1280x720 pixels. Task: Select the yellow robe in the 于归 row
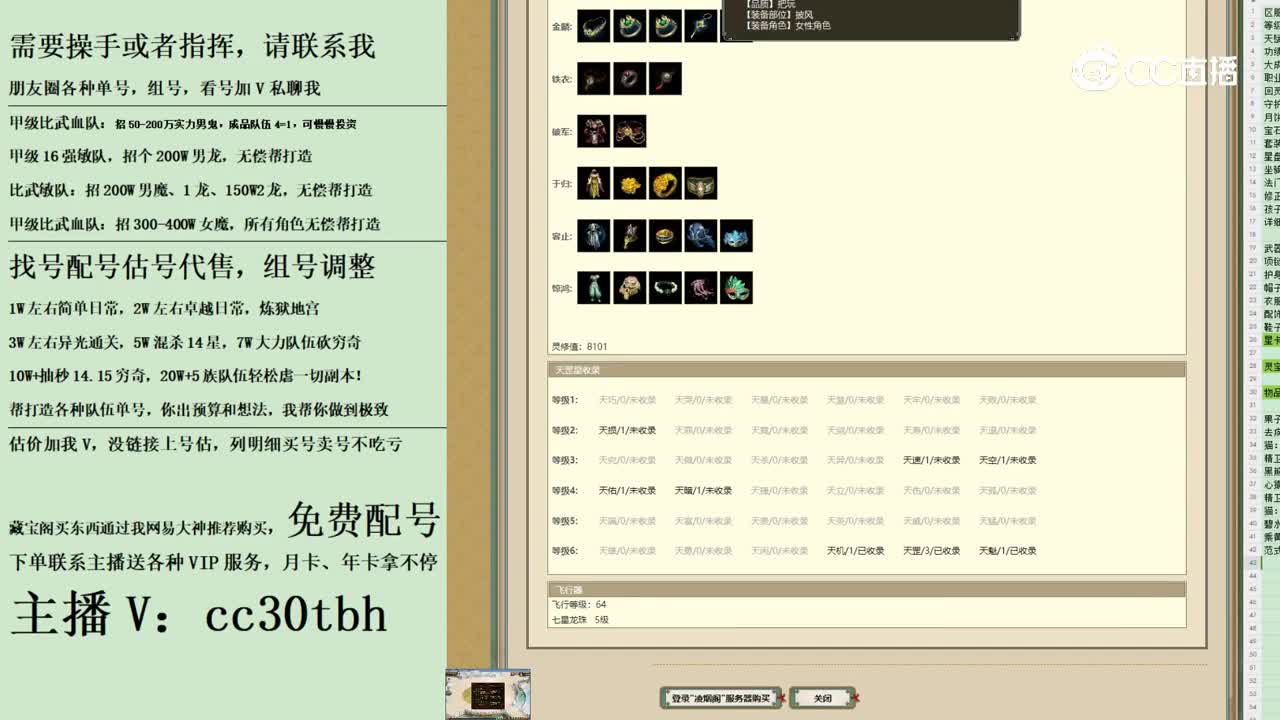pos(593,183)
